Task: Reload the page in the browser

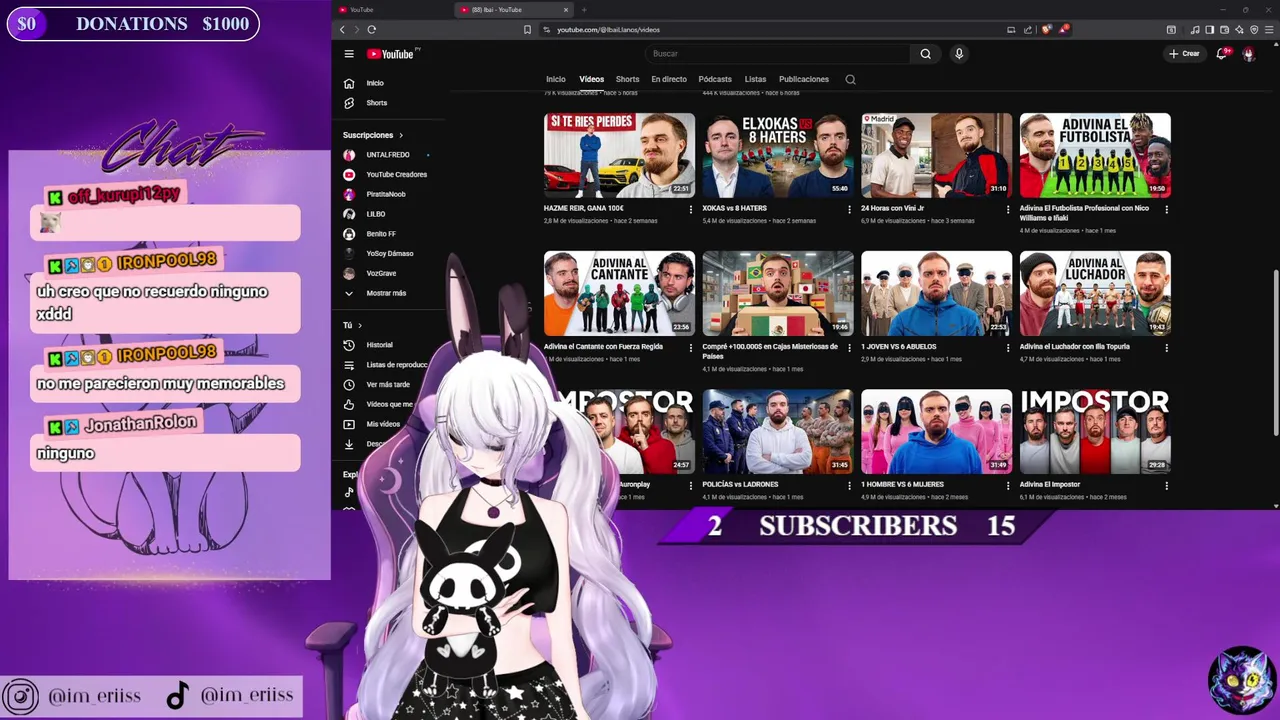Action: click(x=370, y=30)
